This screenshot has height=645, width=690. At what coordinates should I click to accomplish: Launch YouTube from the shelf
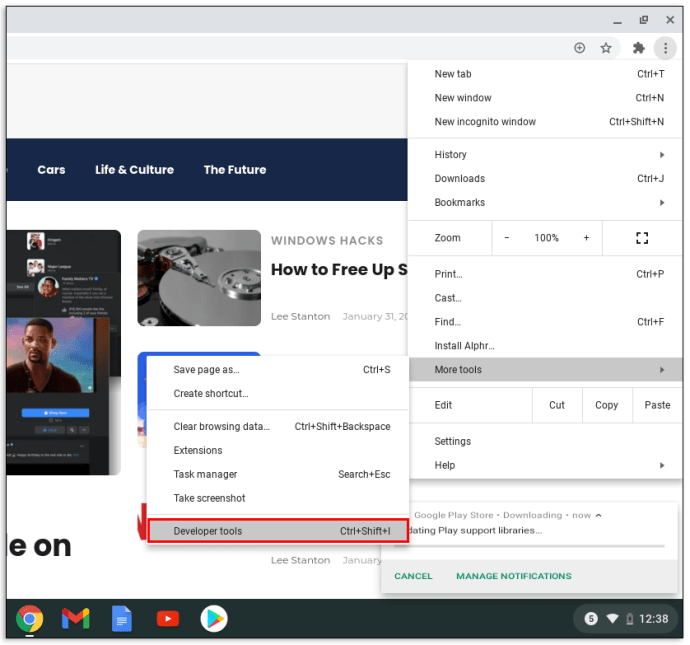168,619
